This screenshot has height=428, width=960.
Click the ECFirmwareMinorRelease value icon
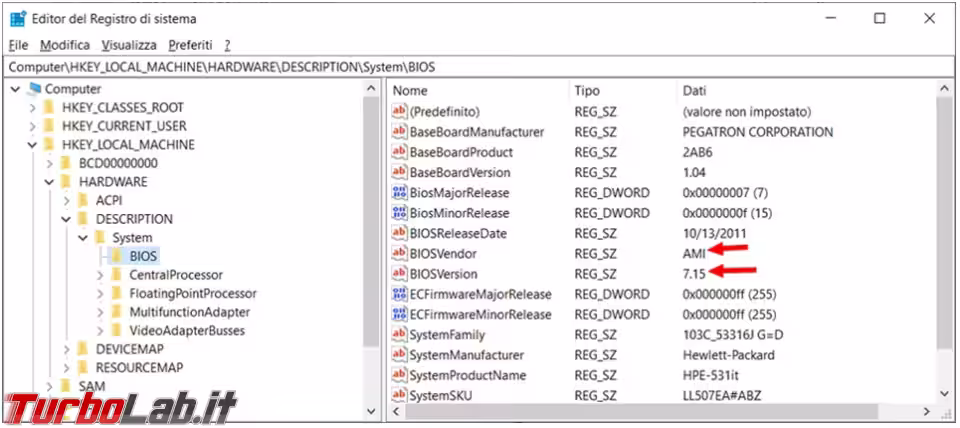click(400, 315)
